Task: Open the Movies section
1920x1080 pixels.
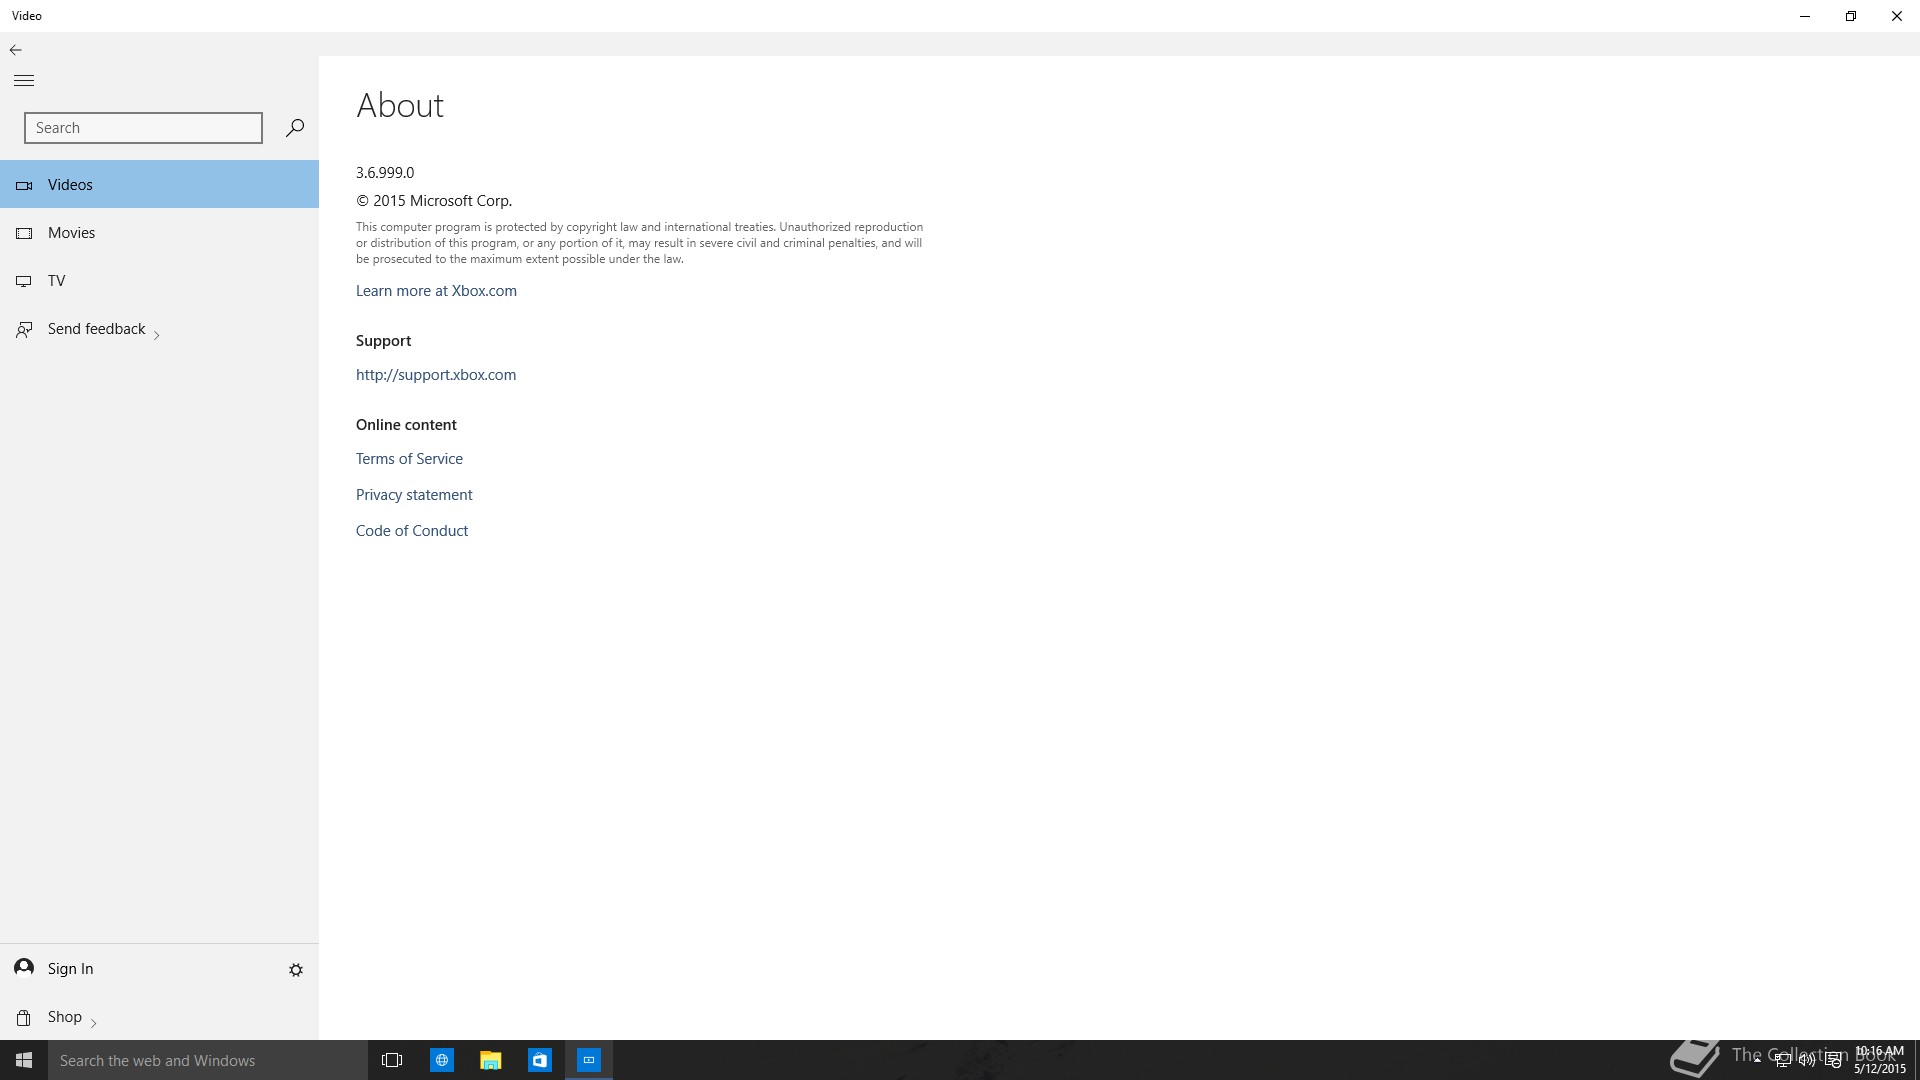Action: [159, 232]
